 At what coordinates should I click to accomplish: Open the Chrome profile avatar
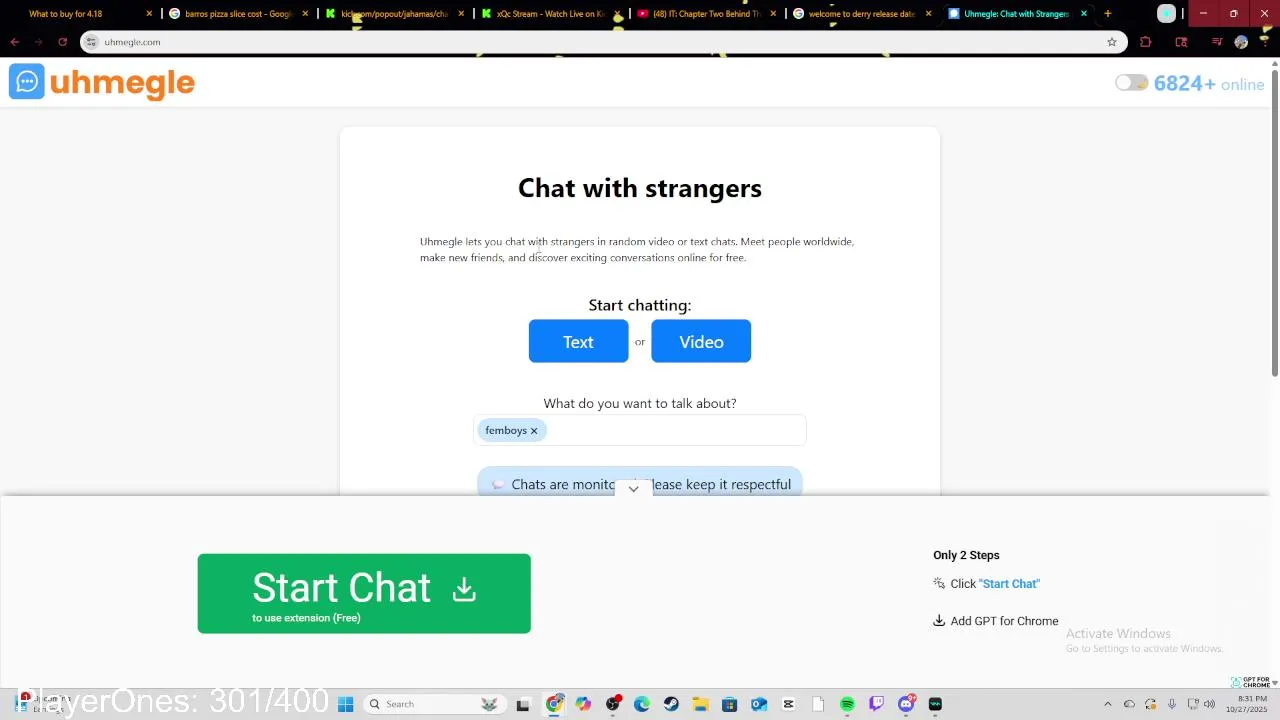coord(1241,42)
